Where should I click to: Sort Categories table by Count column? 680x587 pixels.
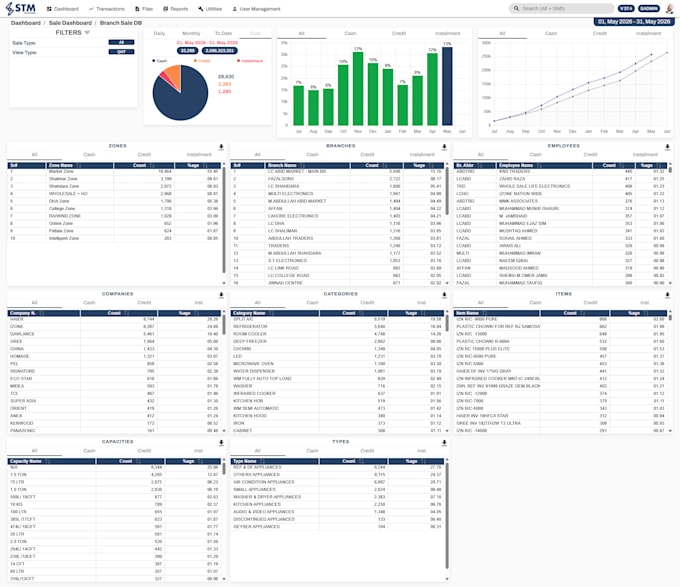(353, 313)
